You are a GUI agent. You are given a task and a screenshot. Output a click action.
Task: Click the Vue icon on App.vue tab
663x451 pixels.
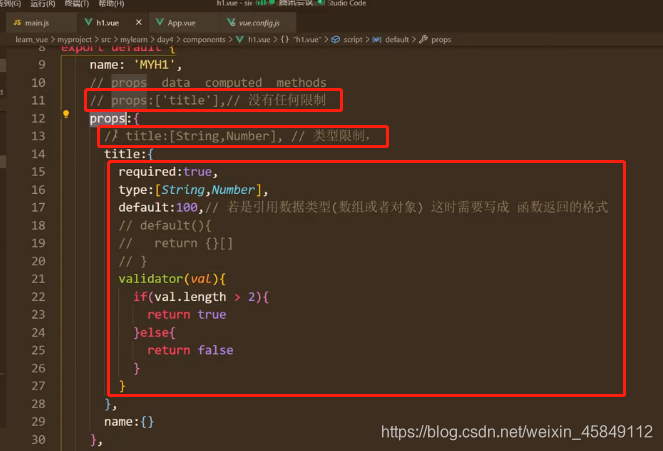[159, 22]
